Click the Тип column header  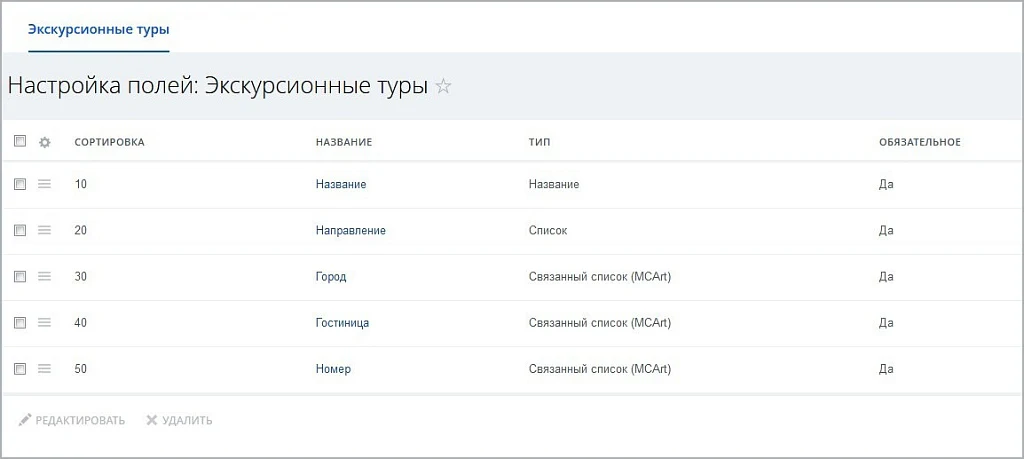(539, 142)
